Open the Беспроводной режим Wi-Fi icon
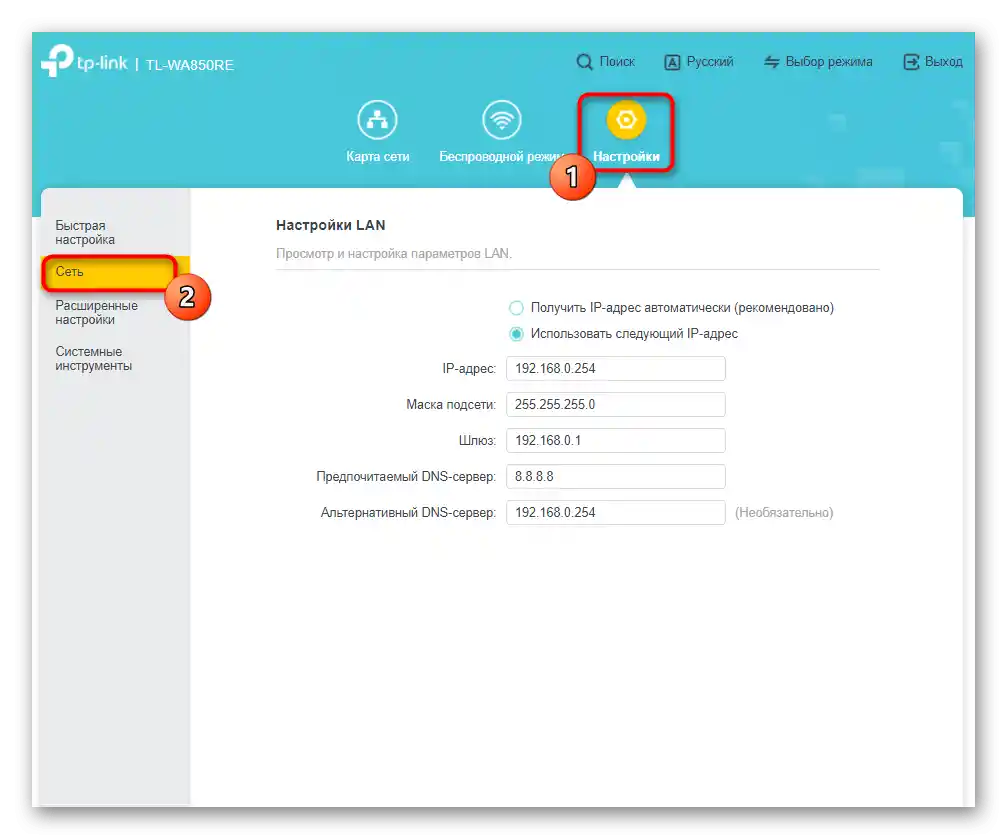Screen dimensions: 1007x839 click(x=502, y=119)
